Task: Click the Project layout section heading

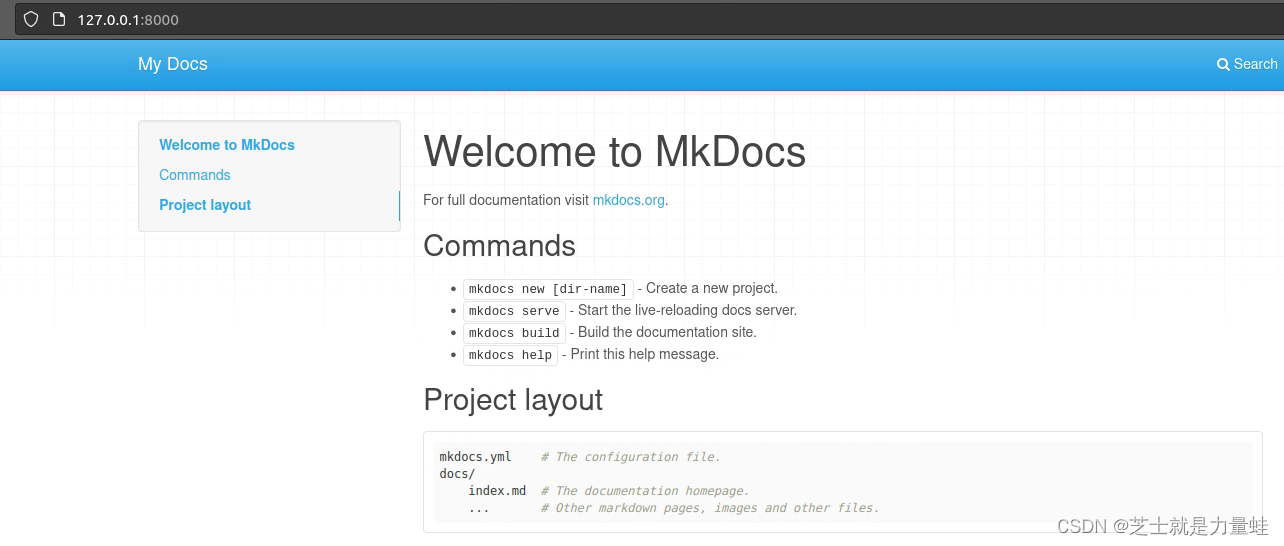Action: tap(513, 400)
